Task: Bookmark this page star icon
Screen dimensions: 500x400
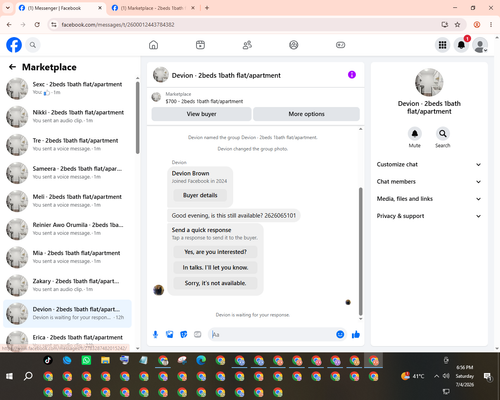Action: pyautogui.click(x=457, y=25)
